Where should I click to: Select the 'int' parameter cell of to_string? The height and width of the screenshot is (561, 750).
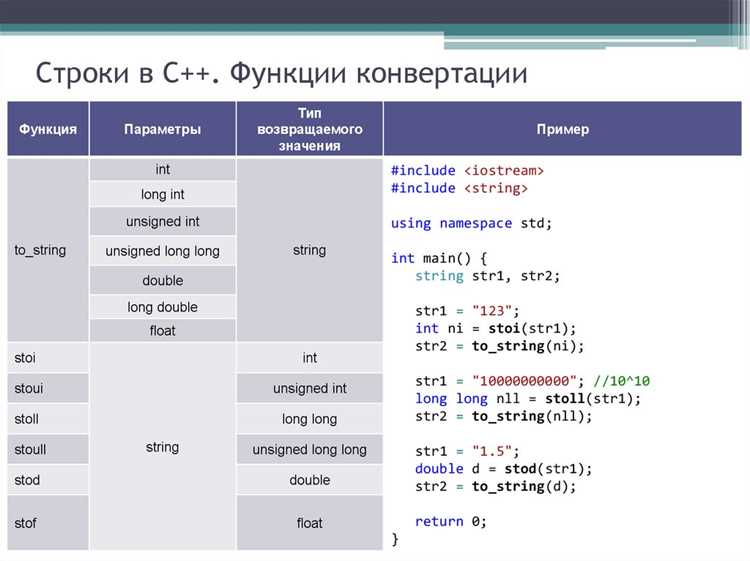pos(163,169)
